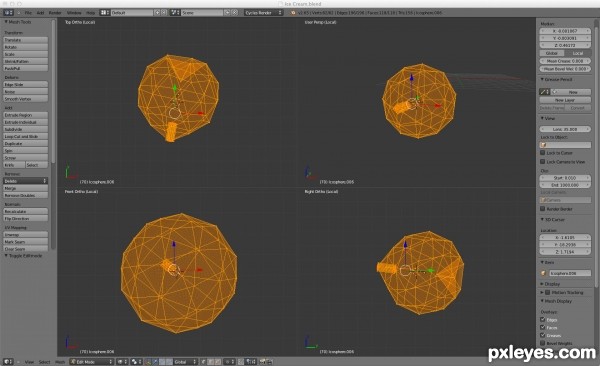Toggle the Render Border checkbox
The width and height of the screenshot is (600, 366).
543,209
